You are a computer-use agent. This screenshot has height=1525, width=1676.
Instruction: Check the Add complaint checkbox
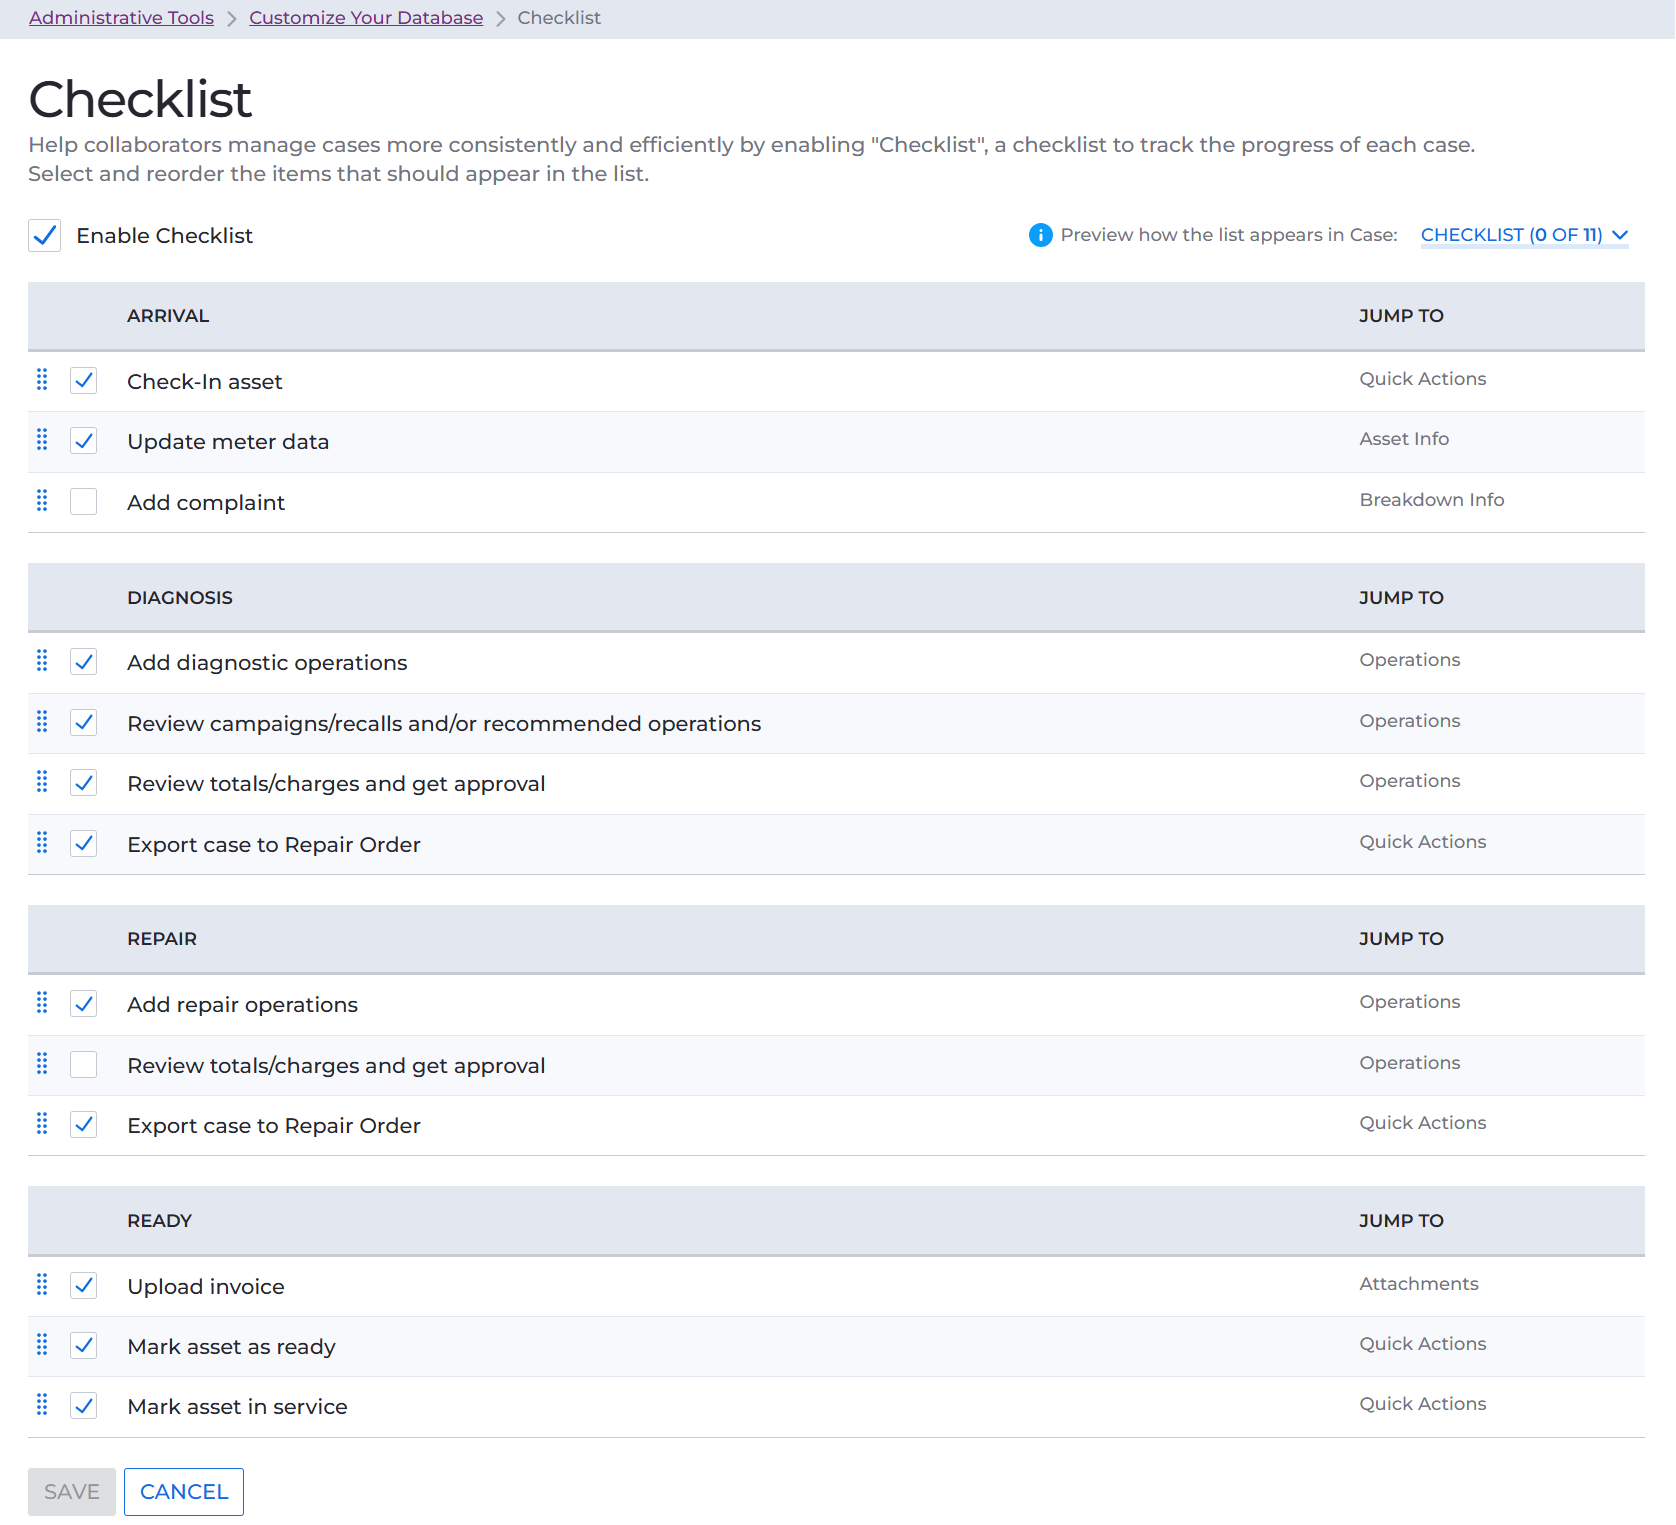84,502
